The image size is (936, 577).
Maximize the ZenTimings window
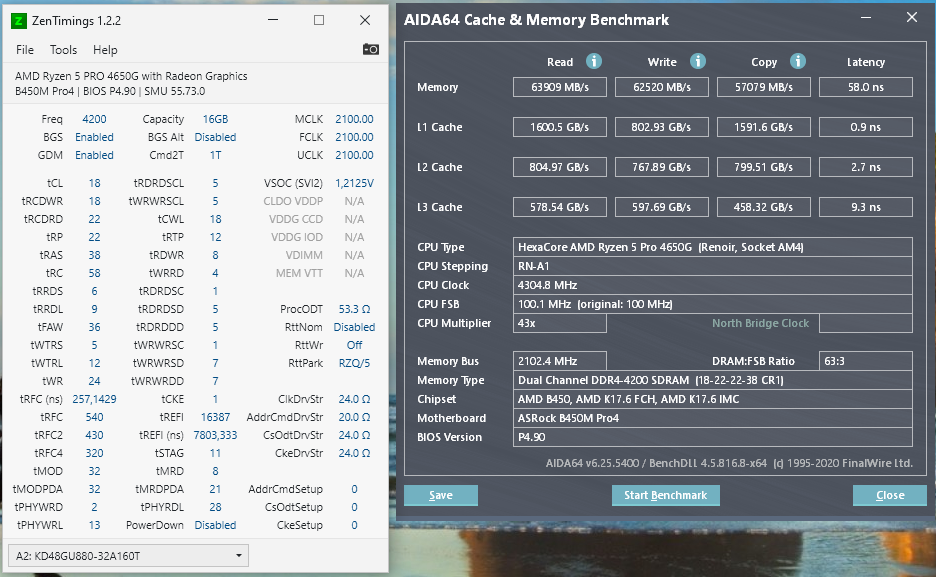(x=319, y=20)
